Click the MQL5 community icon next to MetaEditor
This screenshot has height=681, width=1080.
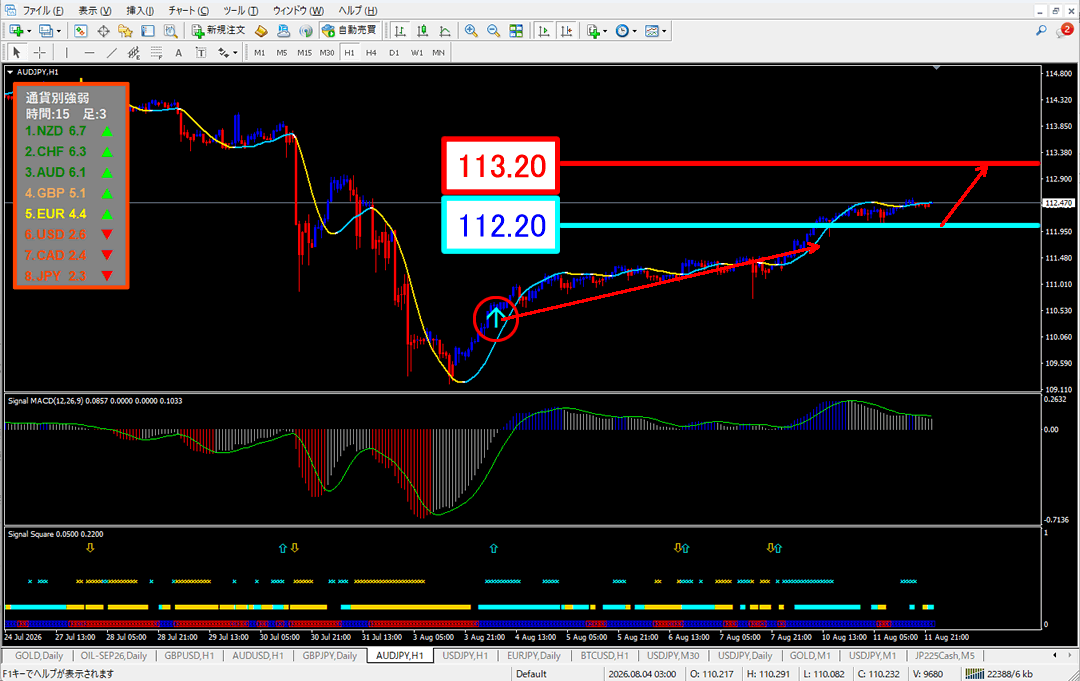pyautogui.click(x=283, y=31)
